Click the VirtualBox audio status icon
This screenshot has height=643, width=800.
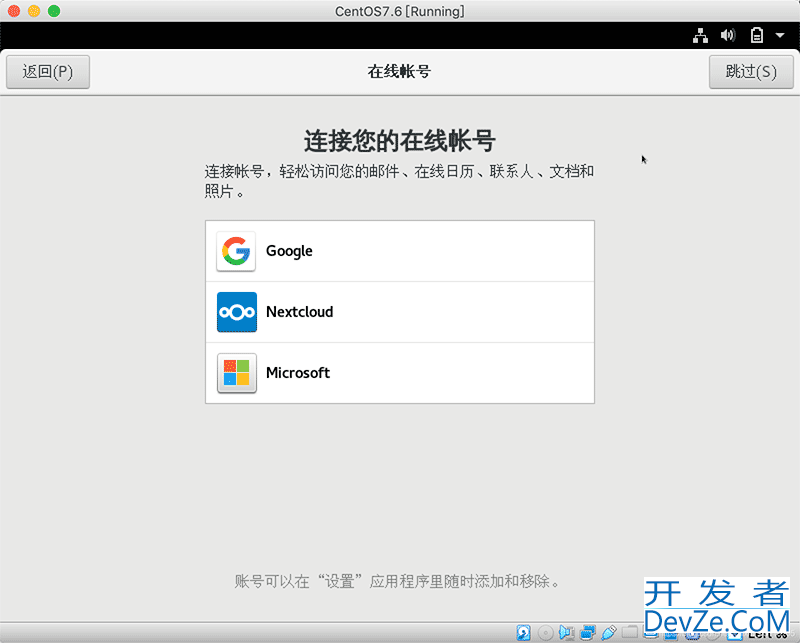566,633
